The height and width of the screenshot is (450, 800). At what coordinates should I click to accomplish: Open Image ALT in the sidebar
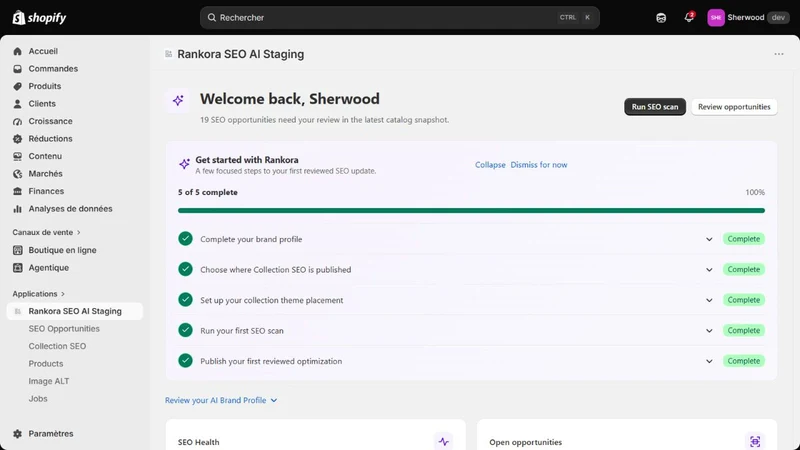[48, 381]
